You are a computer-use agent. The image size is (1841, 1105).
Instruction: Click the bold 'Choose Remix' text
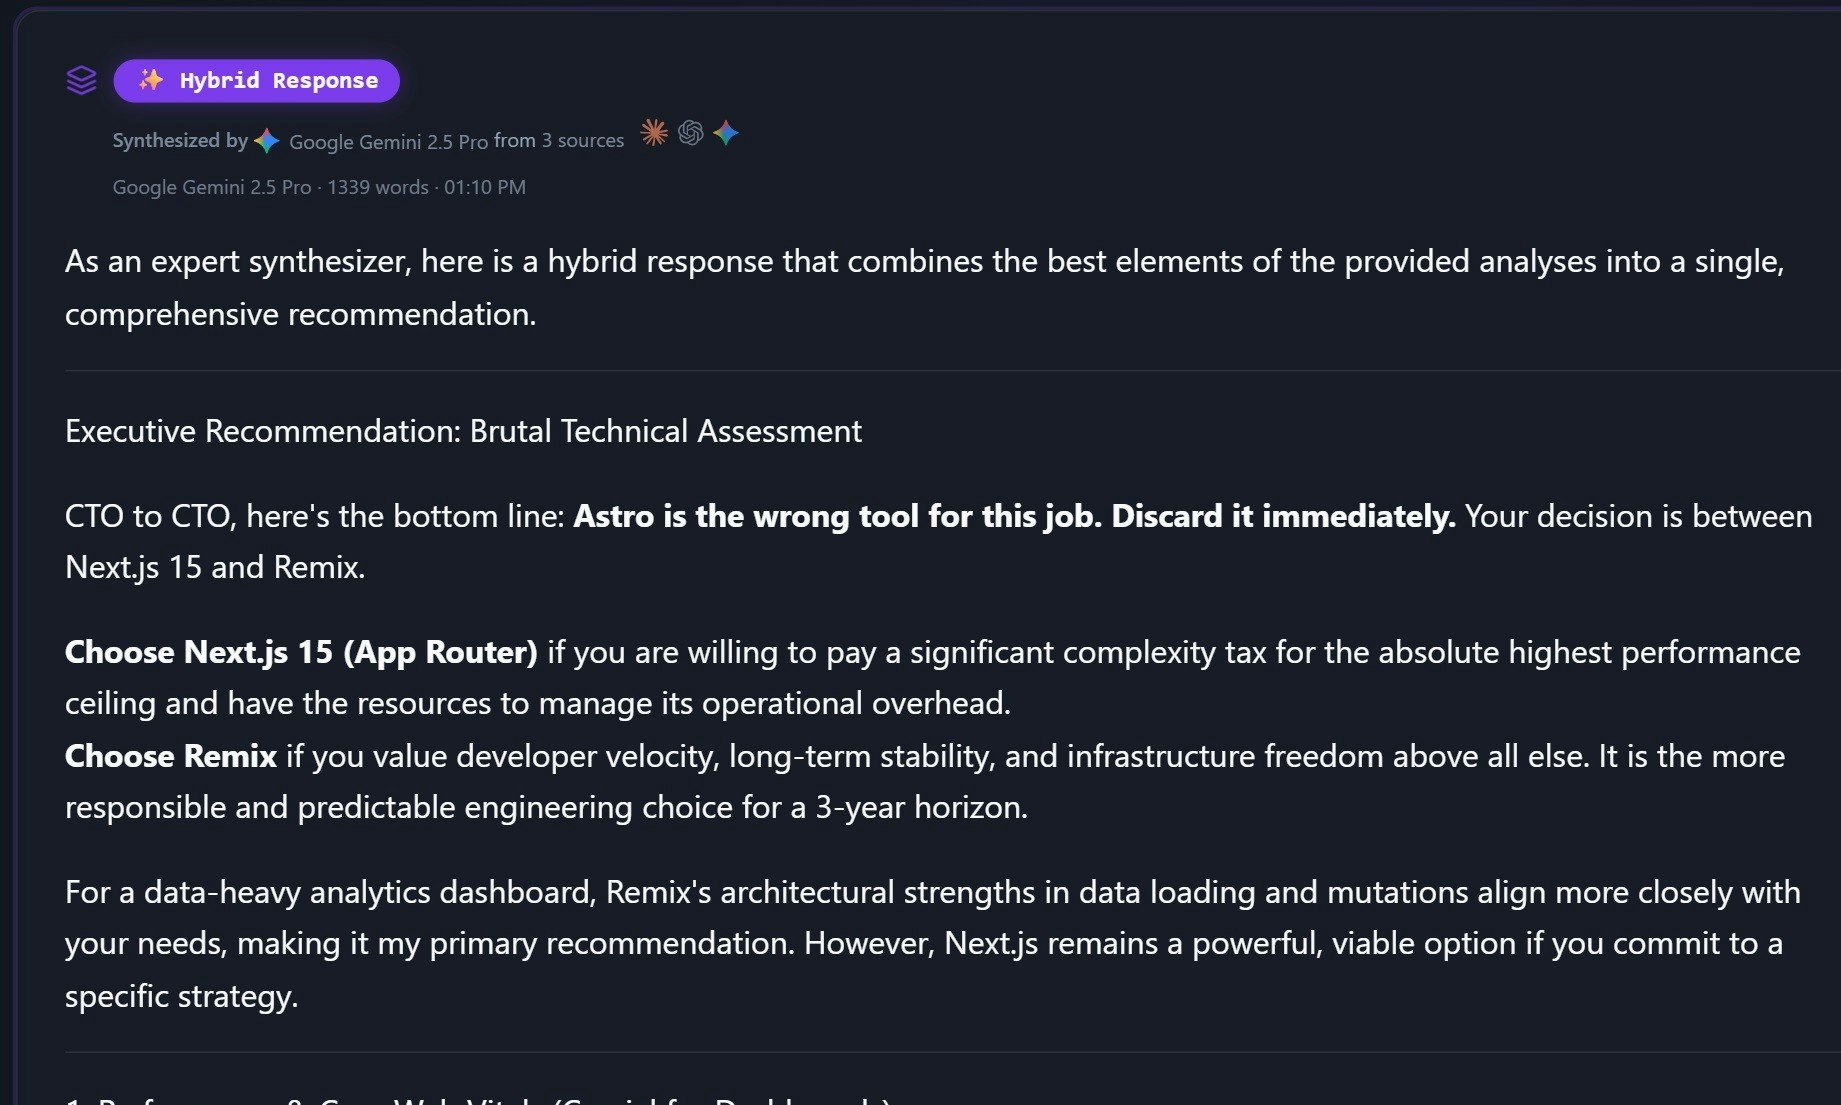[171, 756]
